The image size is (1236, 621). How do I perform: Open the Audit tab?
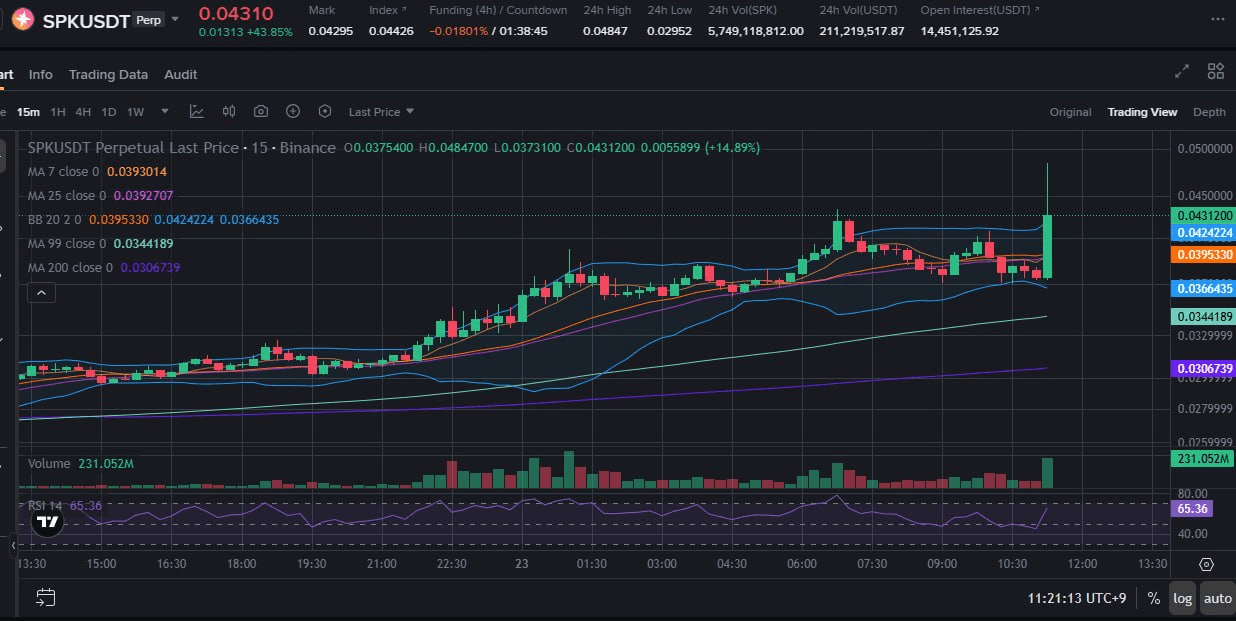(x=181, y=75)
